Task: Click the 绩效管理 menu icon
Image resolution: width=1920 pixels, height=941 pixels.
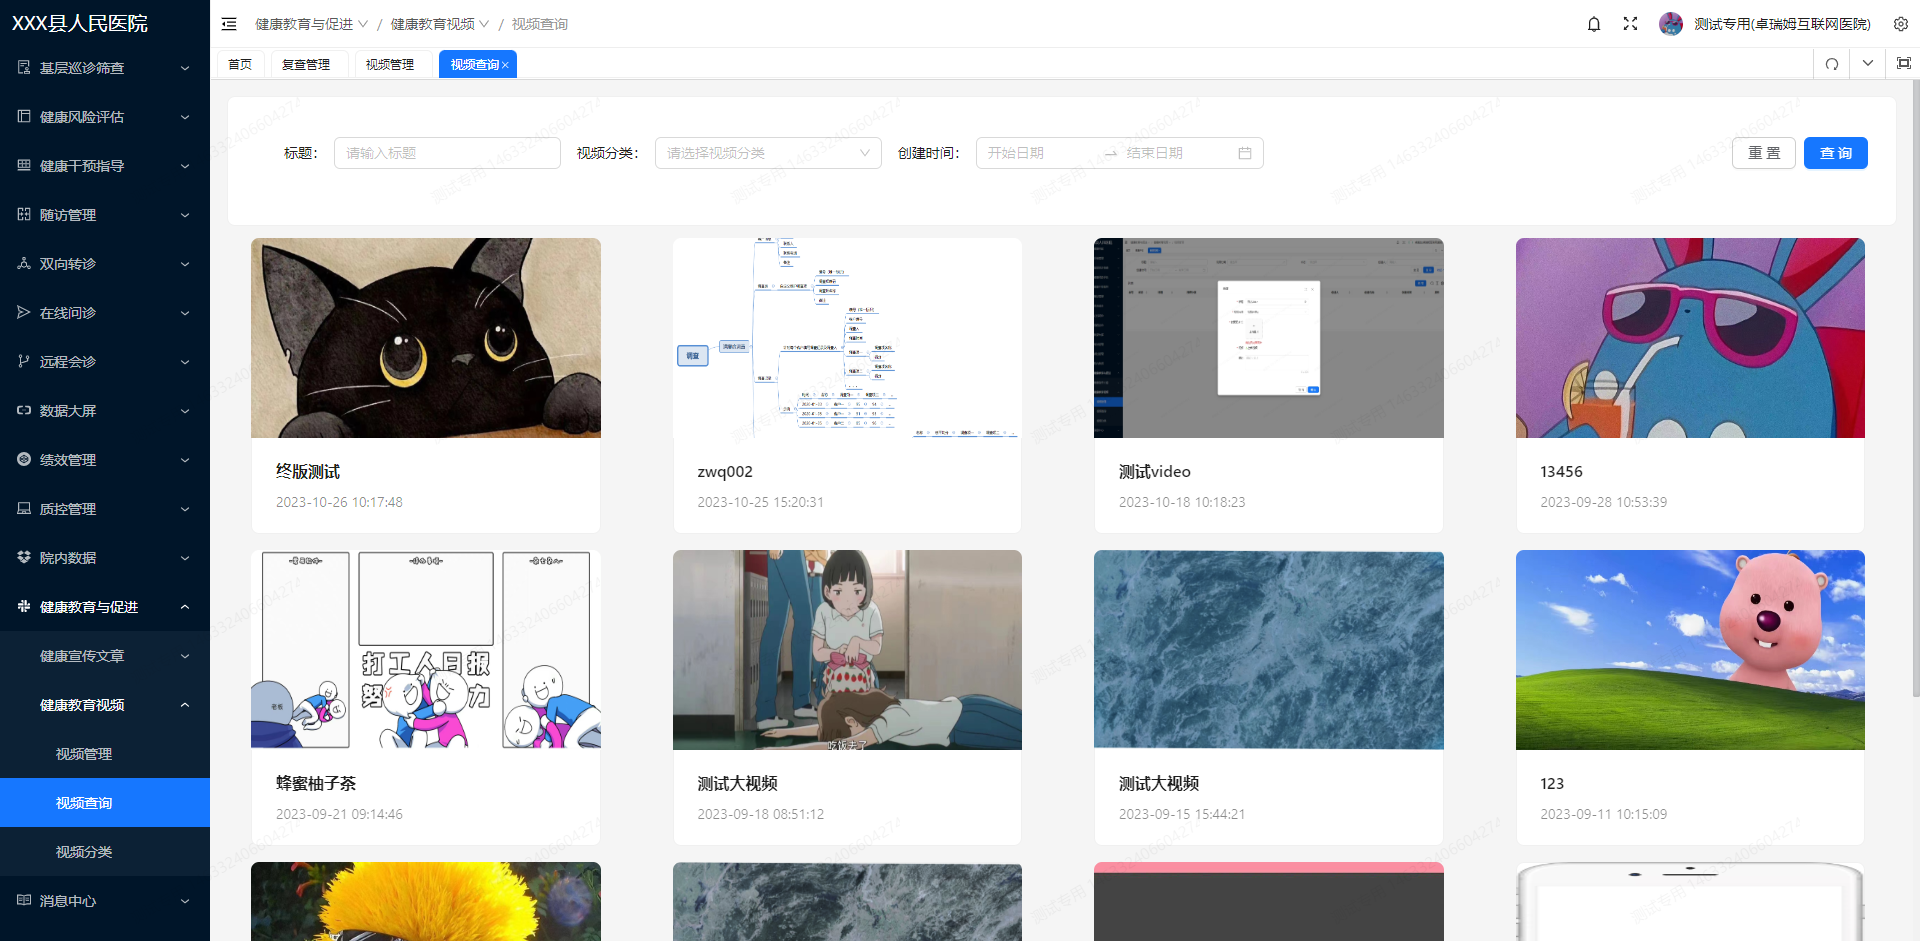Action: point(24,459)
